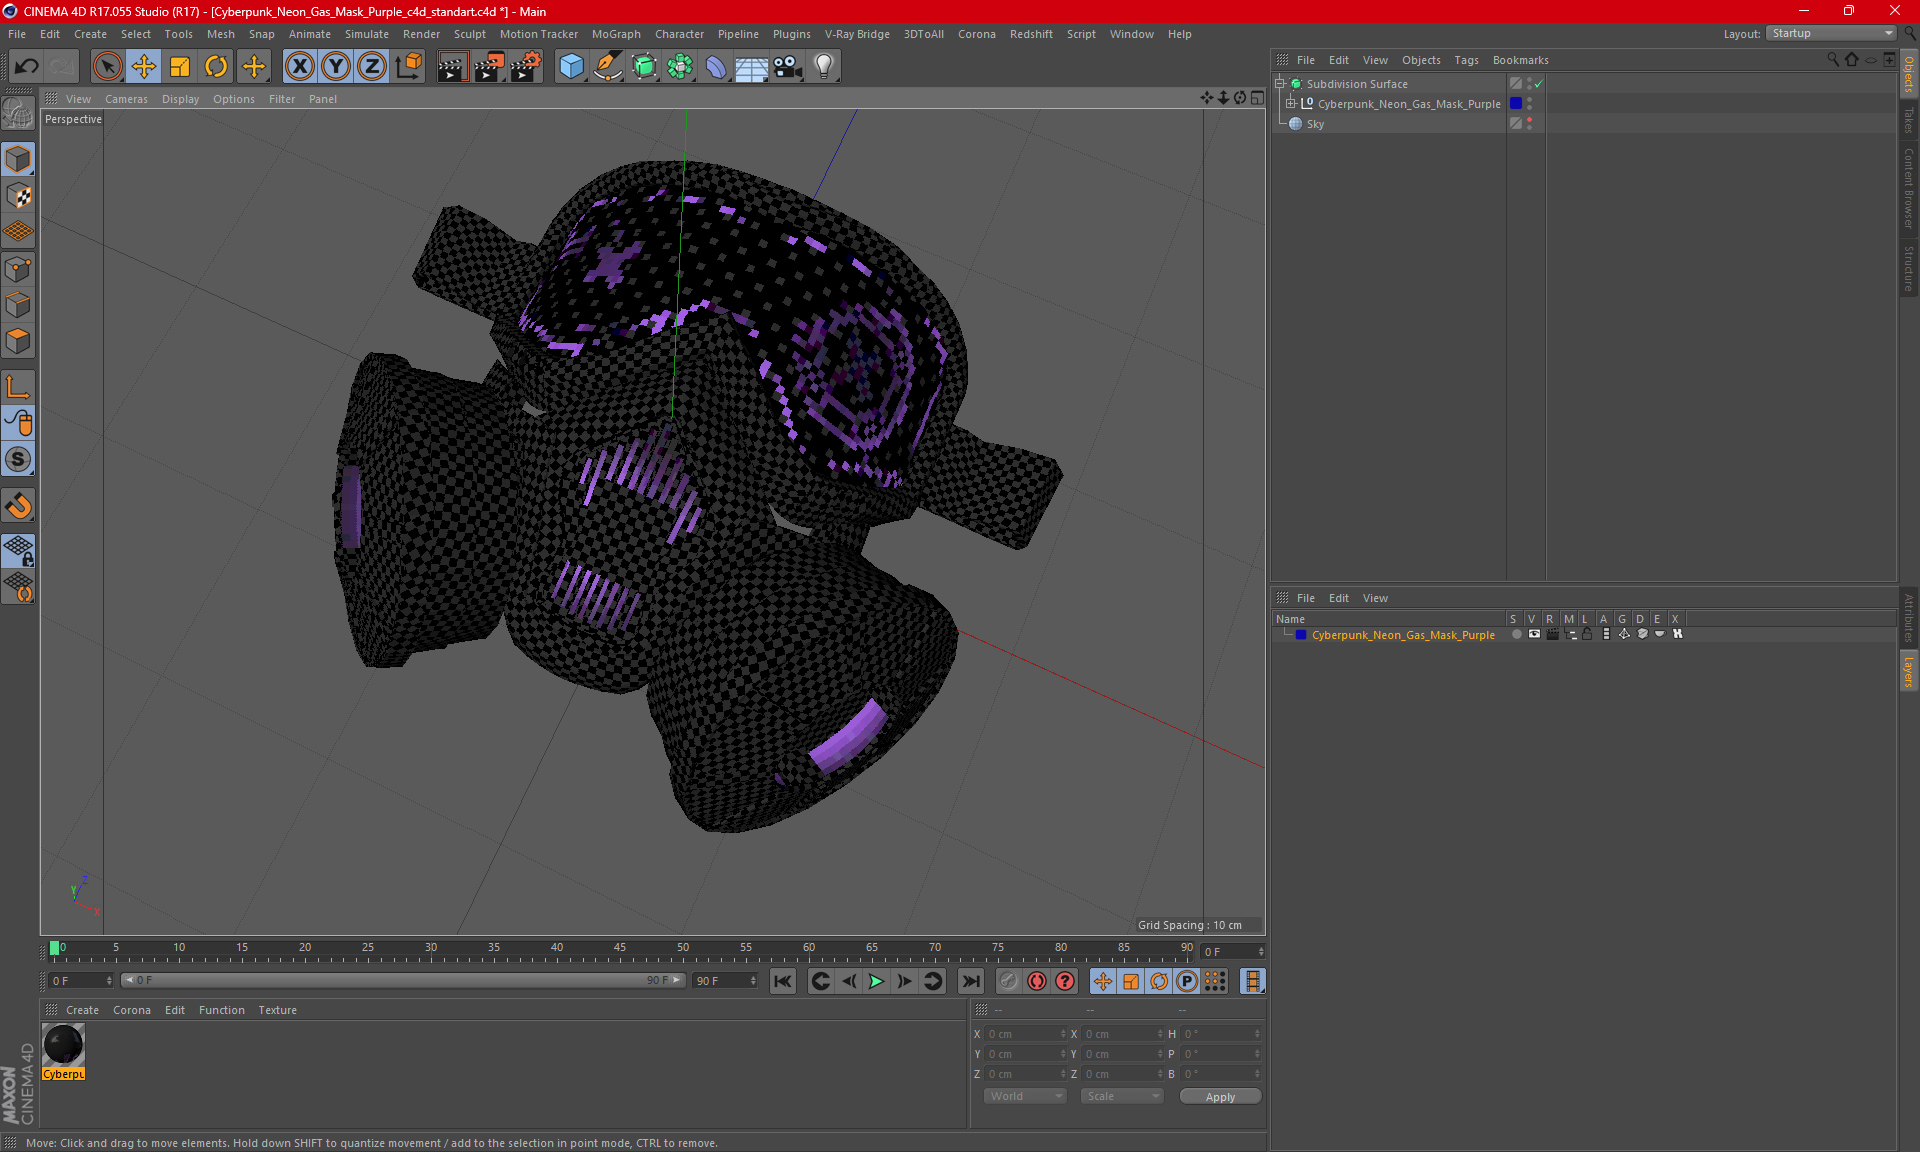Screen dimensions: 1920x1152
Task: Activate the Rotate tool
Action: coord(216,67)
